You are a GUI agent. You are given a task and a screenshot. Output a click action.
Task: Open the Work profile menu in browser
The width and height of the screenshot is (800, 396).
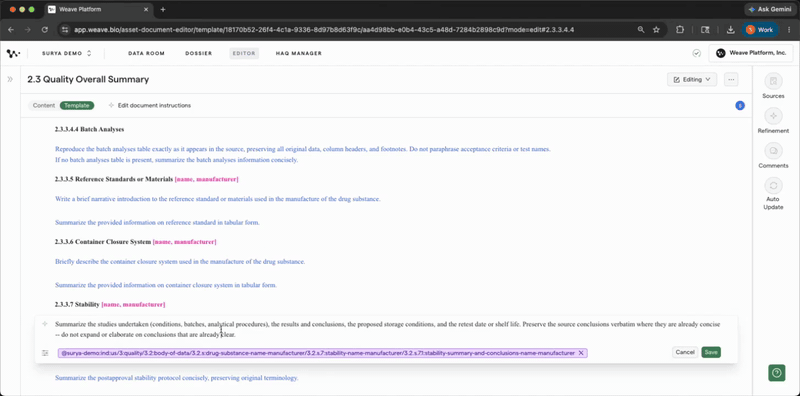(x=760, y=30)
